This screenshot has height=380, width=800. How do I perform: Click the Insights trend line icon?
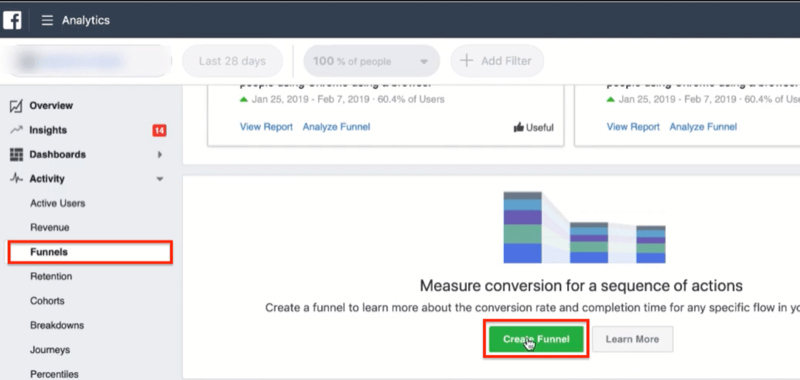(16, 130)
